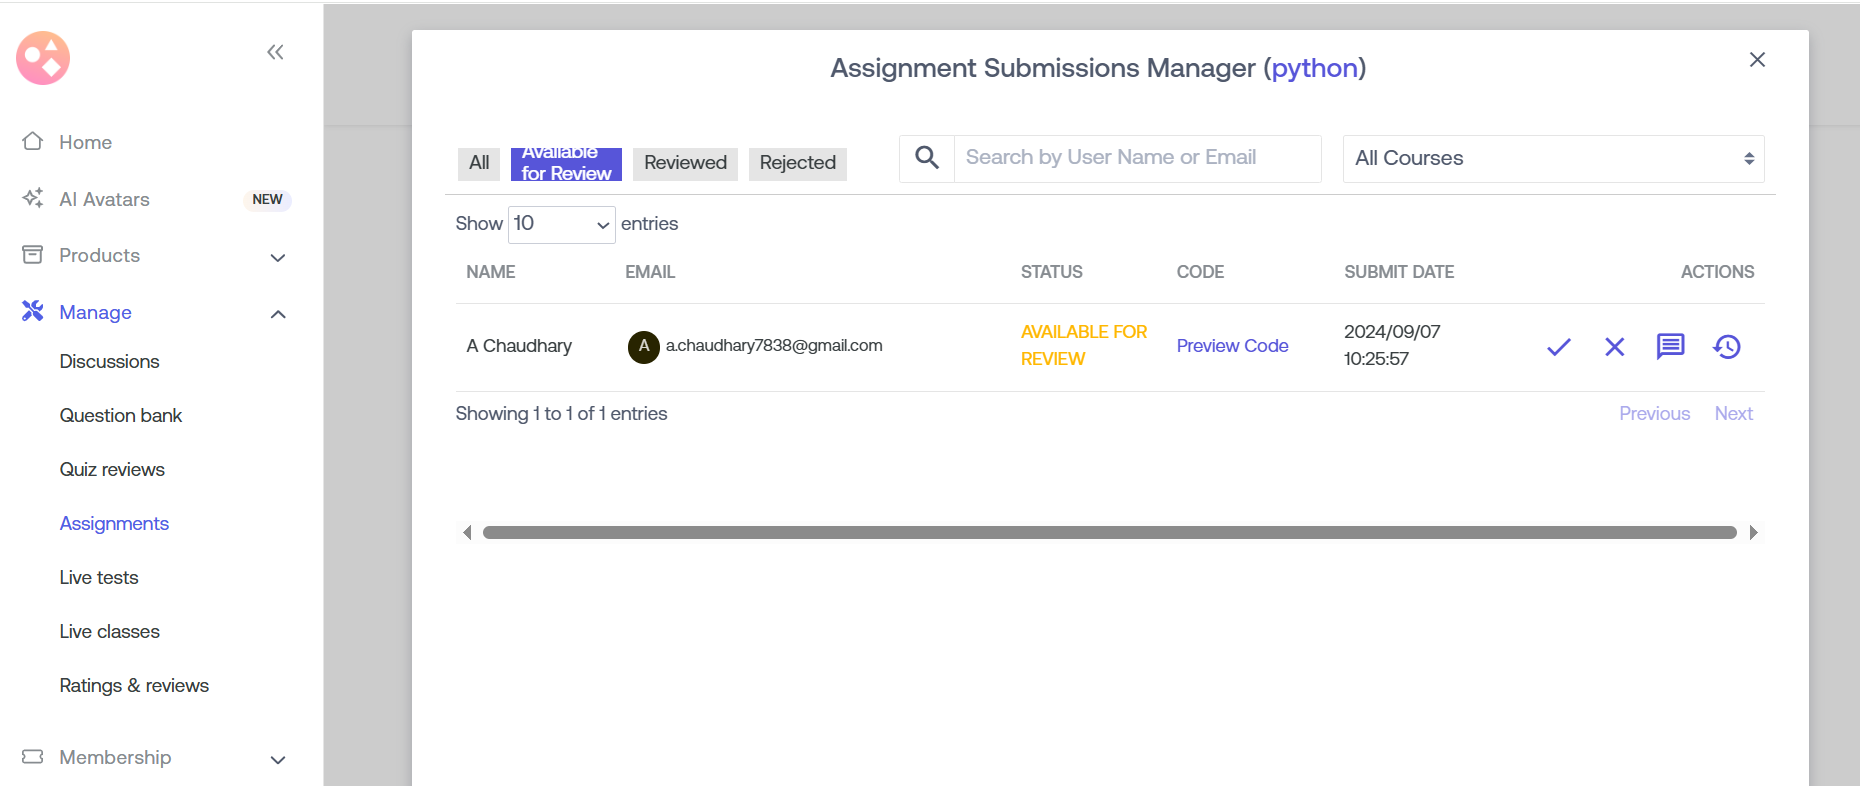The height and width of the screenshot is (786, 1860).
Task: Collapse sidebar with double chevron icon
Action: click(275, 52)
